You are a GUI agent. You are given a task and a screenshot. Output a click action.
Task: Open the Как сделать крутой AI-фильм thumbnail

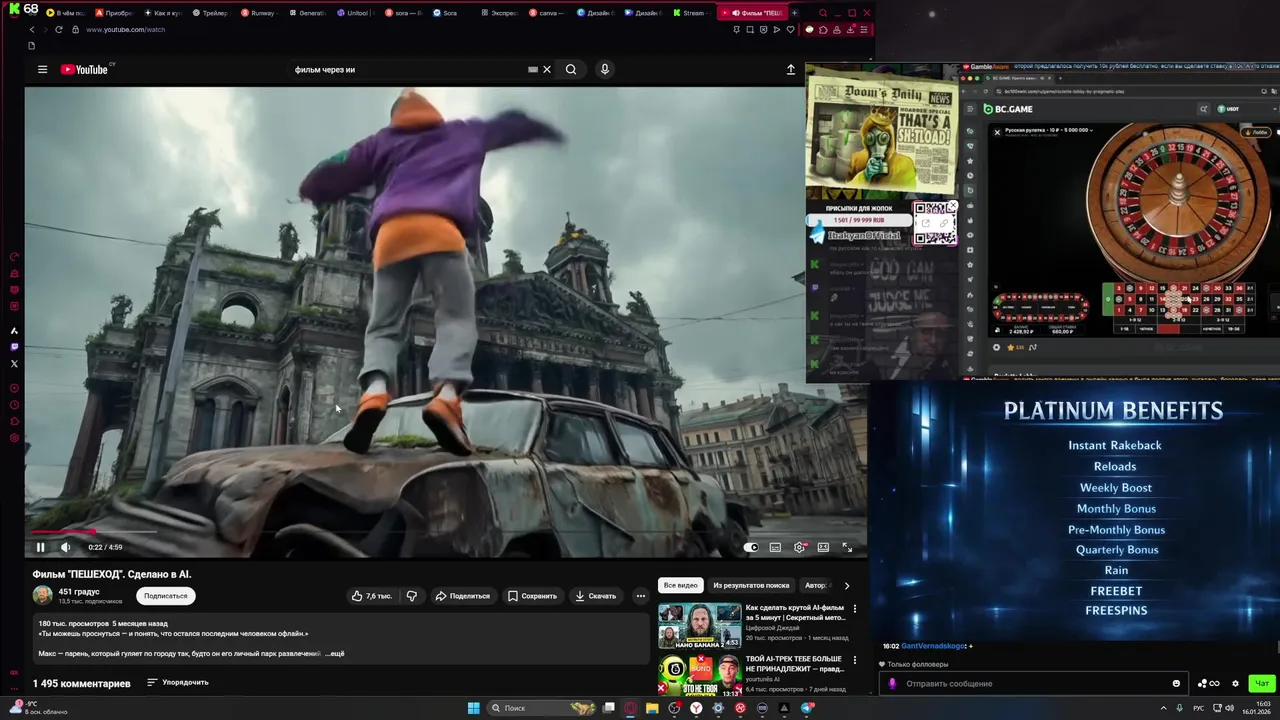pyautogui.click(x=699, y=626)
